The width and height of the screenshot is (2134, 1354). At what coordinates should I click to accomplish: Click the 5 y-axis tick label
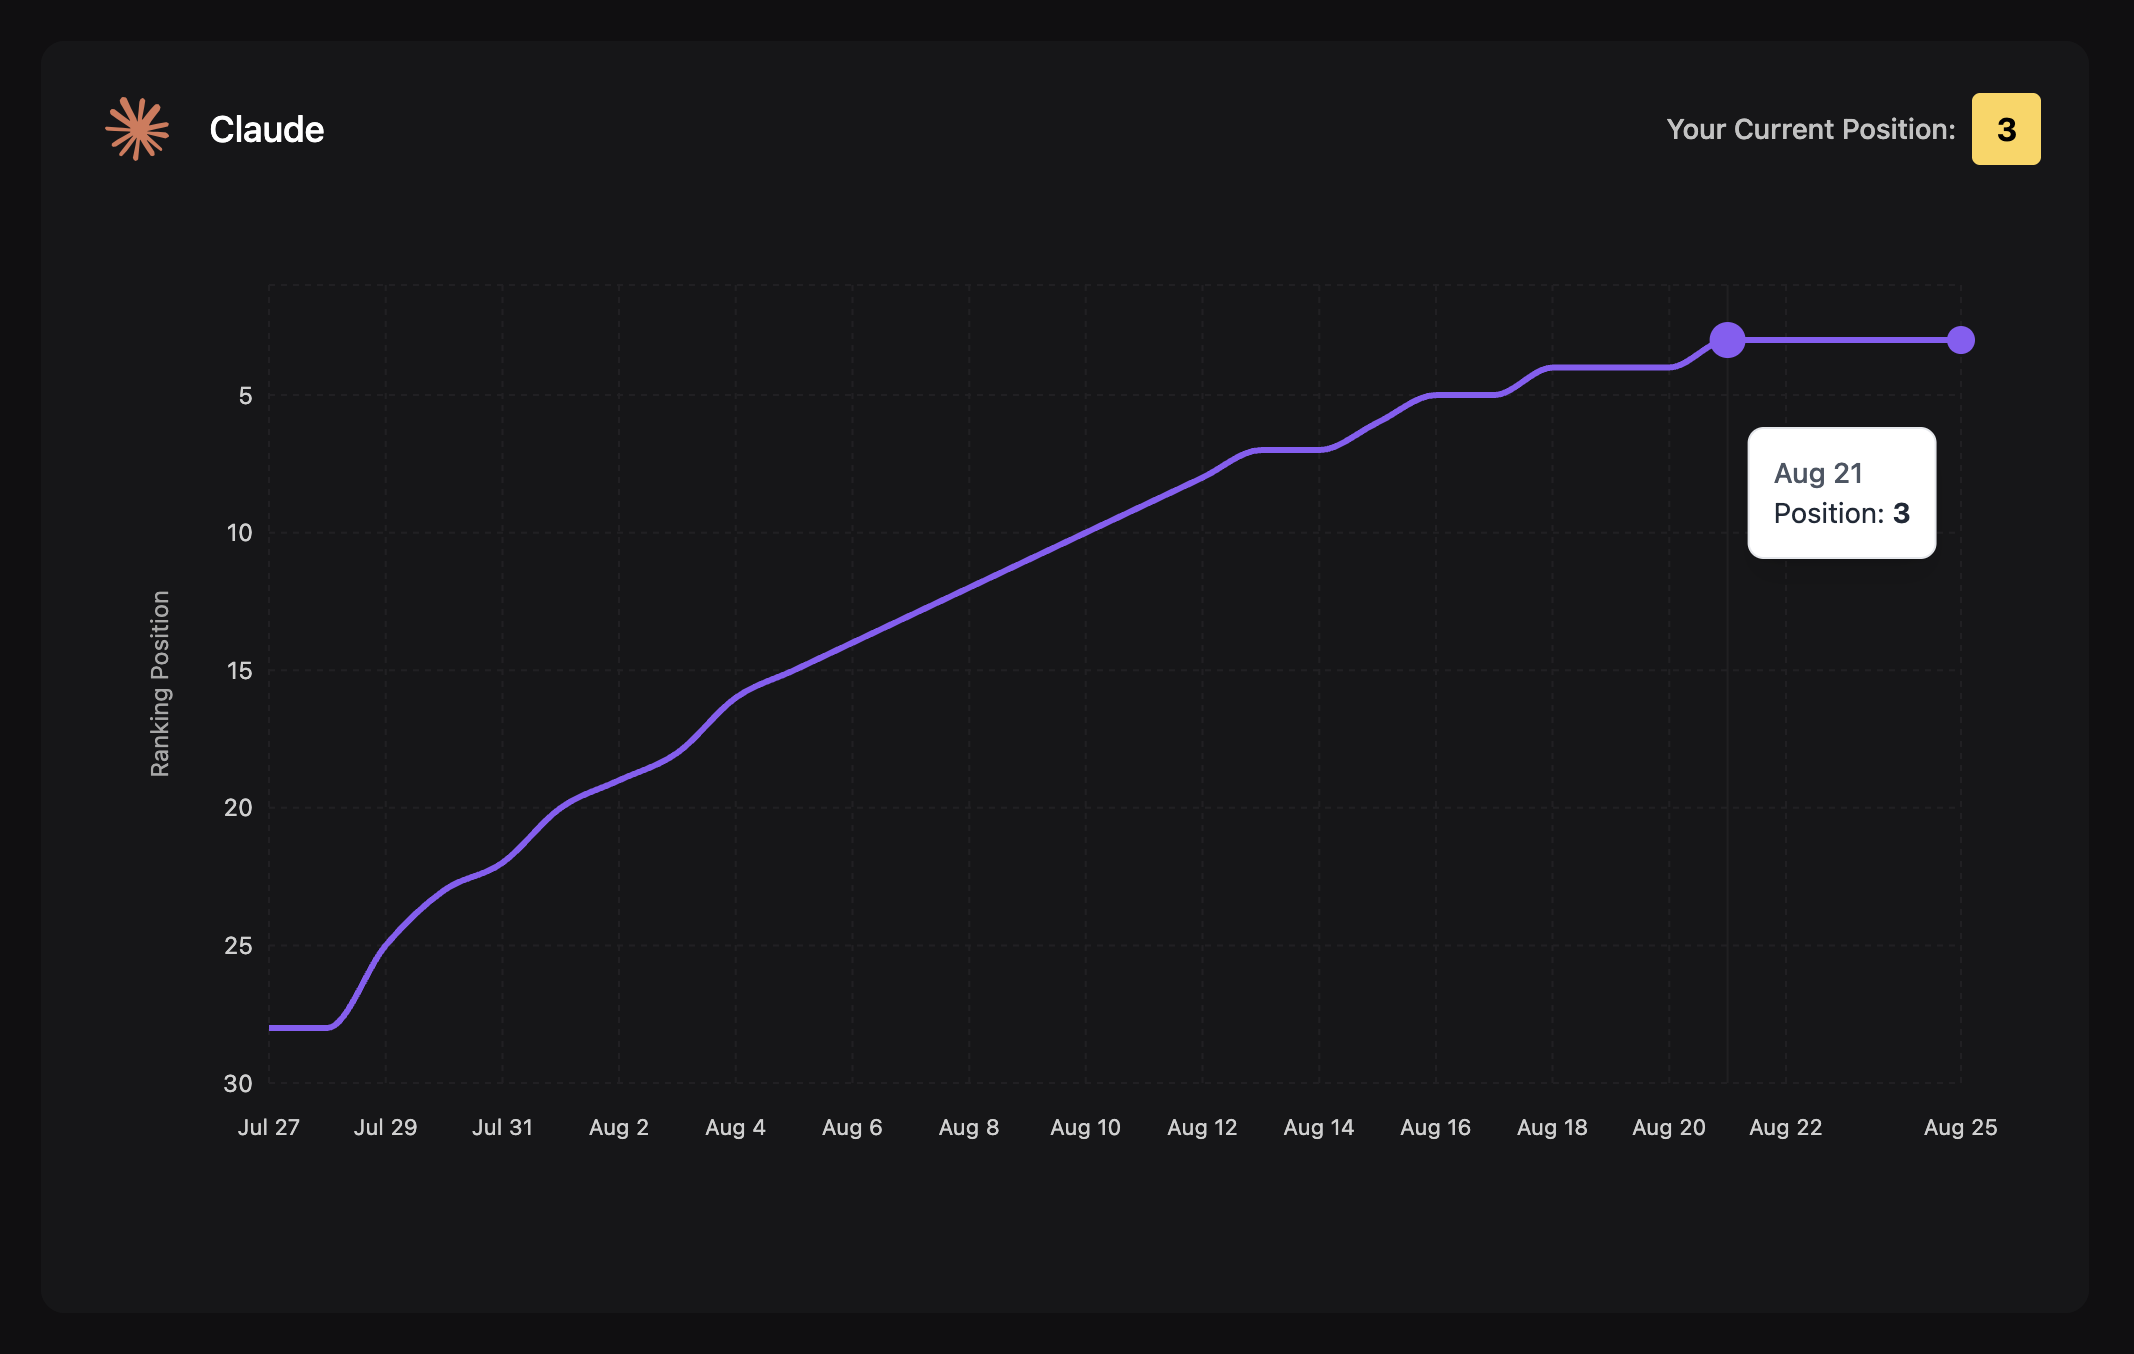pyautogui.click(x=245, y=396)
